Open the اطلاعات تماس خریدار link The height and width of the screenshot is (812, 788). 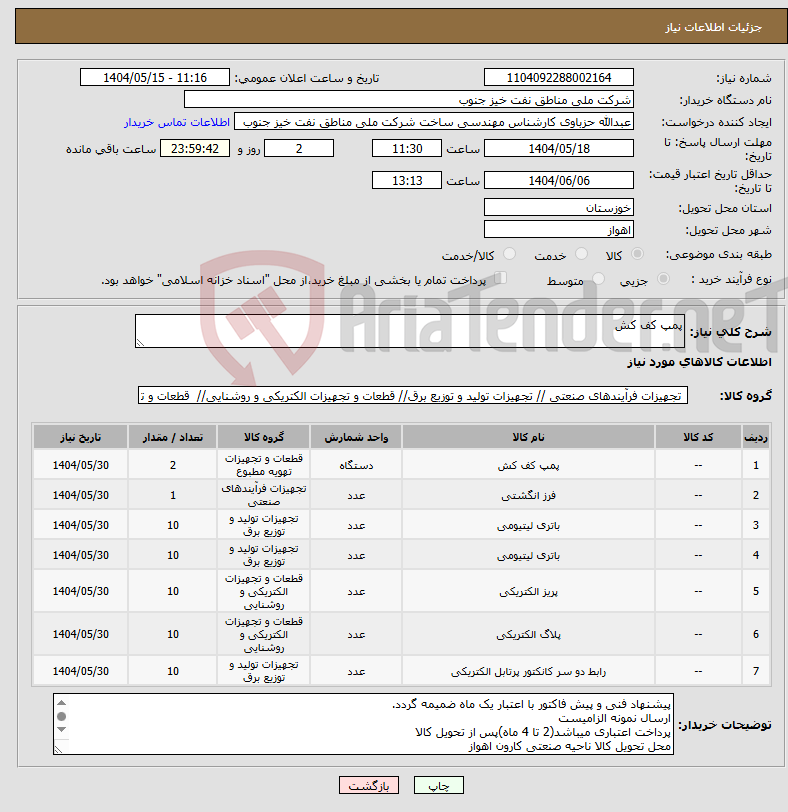(177, 122)
